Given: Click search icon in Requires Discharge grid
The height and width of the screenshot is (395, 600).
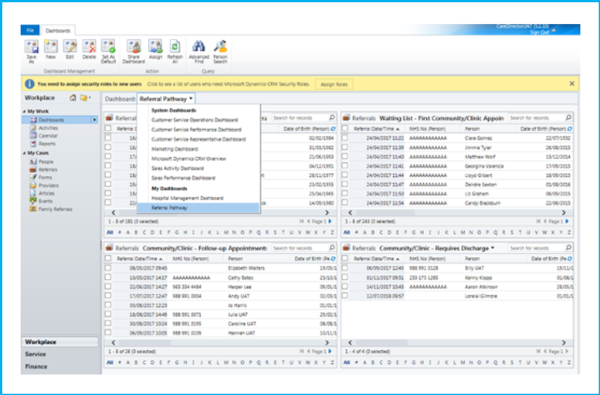Looking at the screenshot, I should click(569, 248).
